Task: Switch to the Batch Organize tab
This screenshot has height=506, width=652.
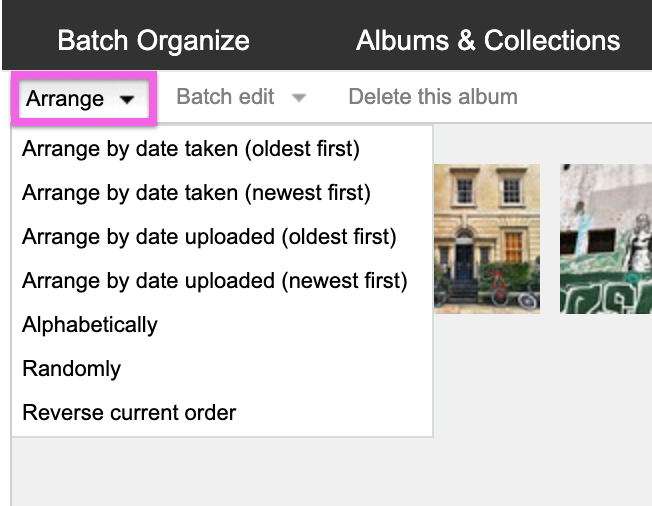Action: tap(153, 40)
